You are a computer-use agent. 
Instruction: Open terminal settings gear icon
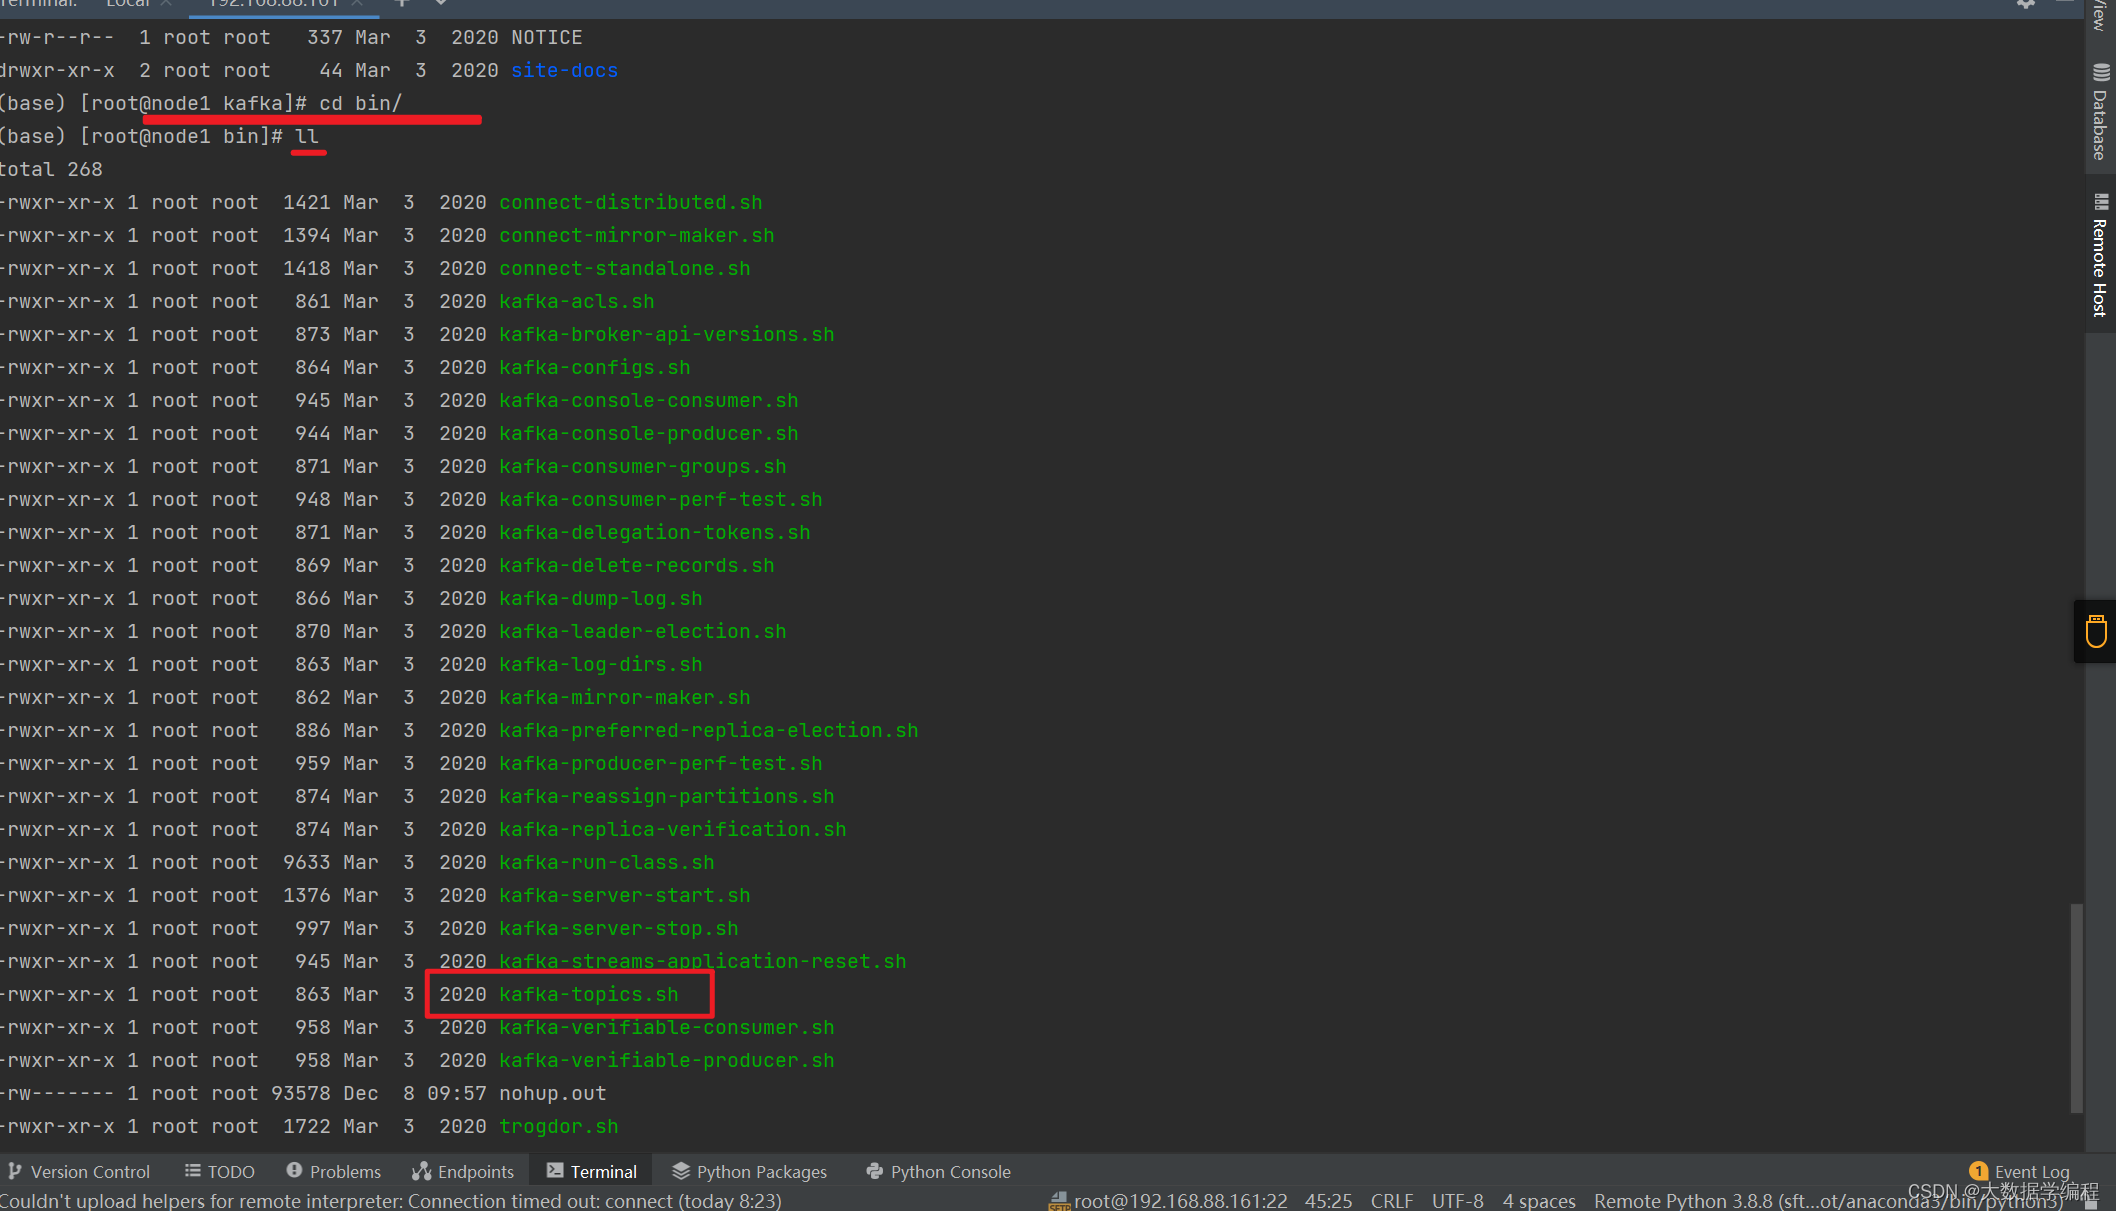tap(2025, 3)
